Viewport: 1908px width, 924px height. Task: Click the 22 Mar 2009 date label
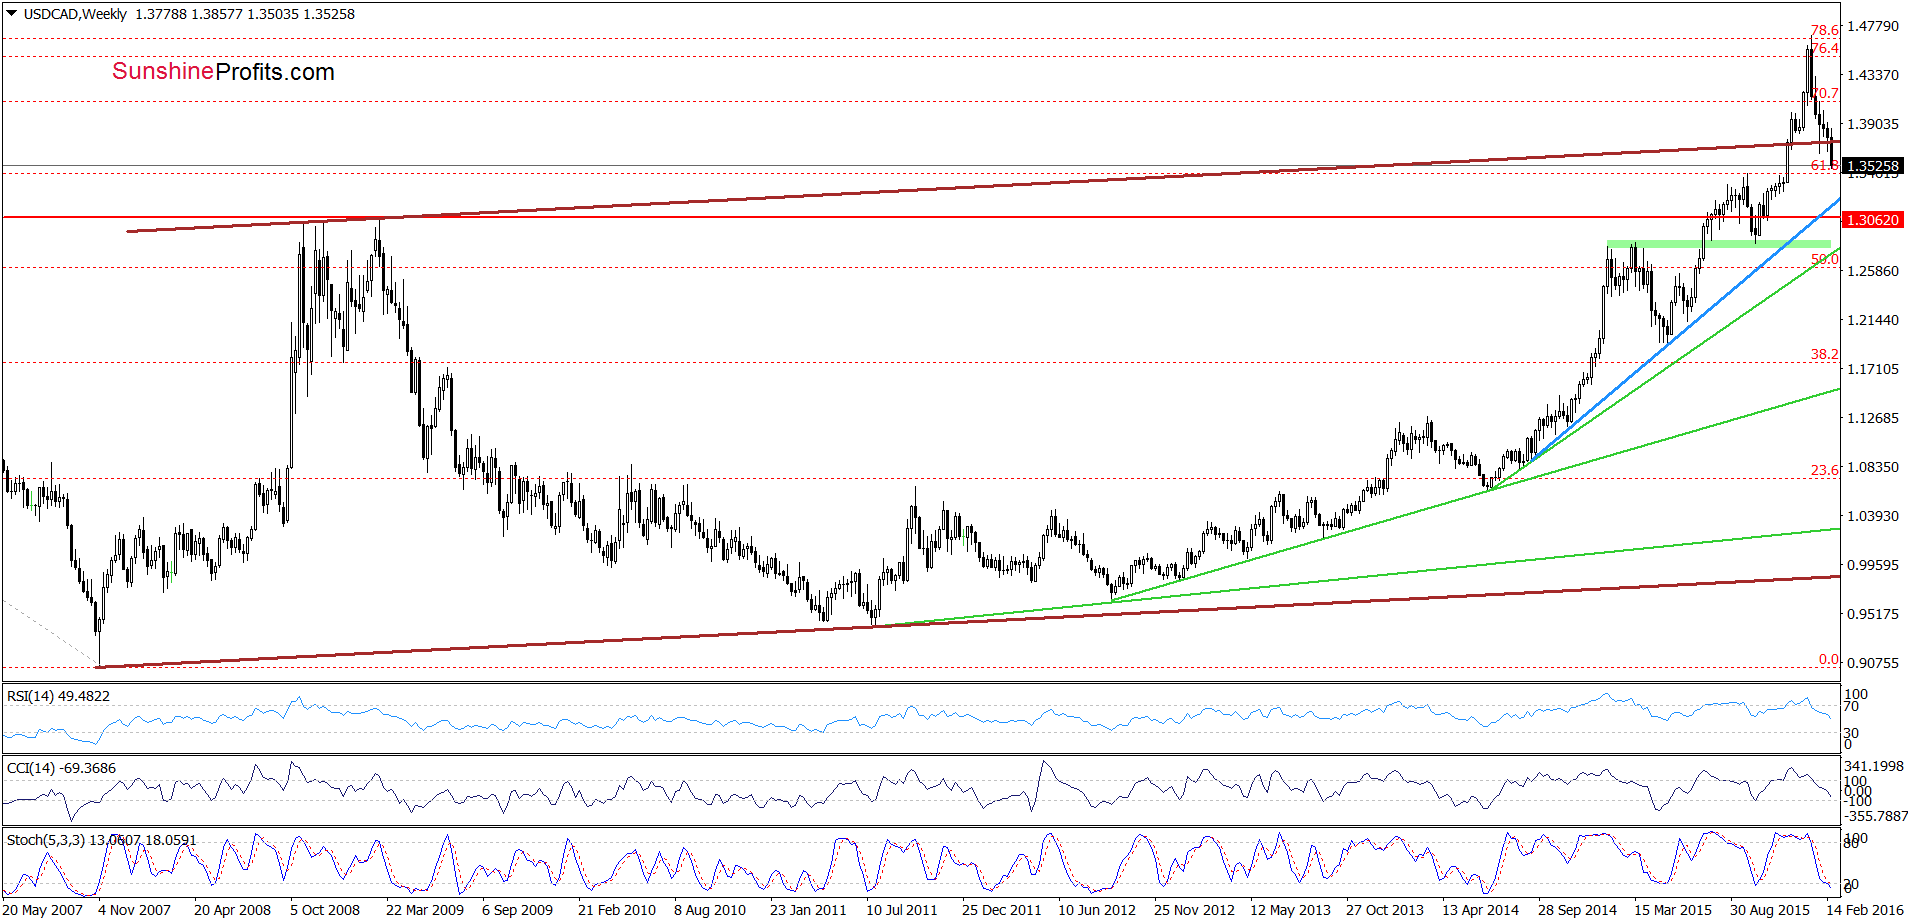(x=425, y=910)
